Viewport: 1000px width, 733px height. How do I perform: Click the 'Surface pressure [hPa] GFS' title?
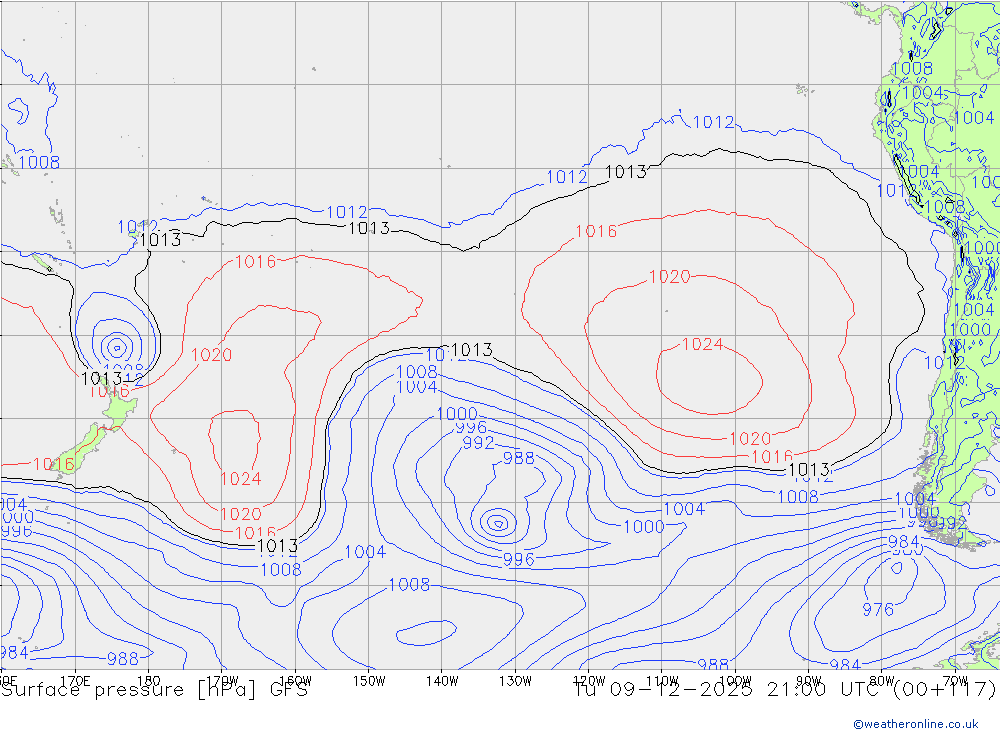tap(155, 690)
